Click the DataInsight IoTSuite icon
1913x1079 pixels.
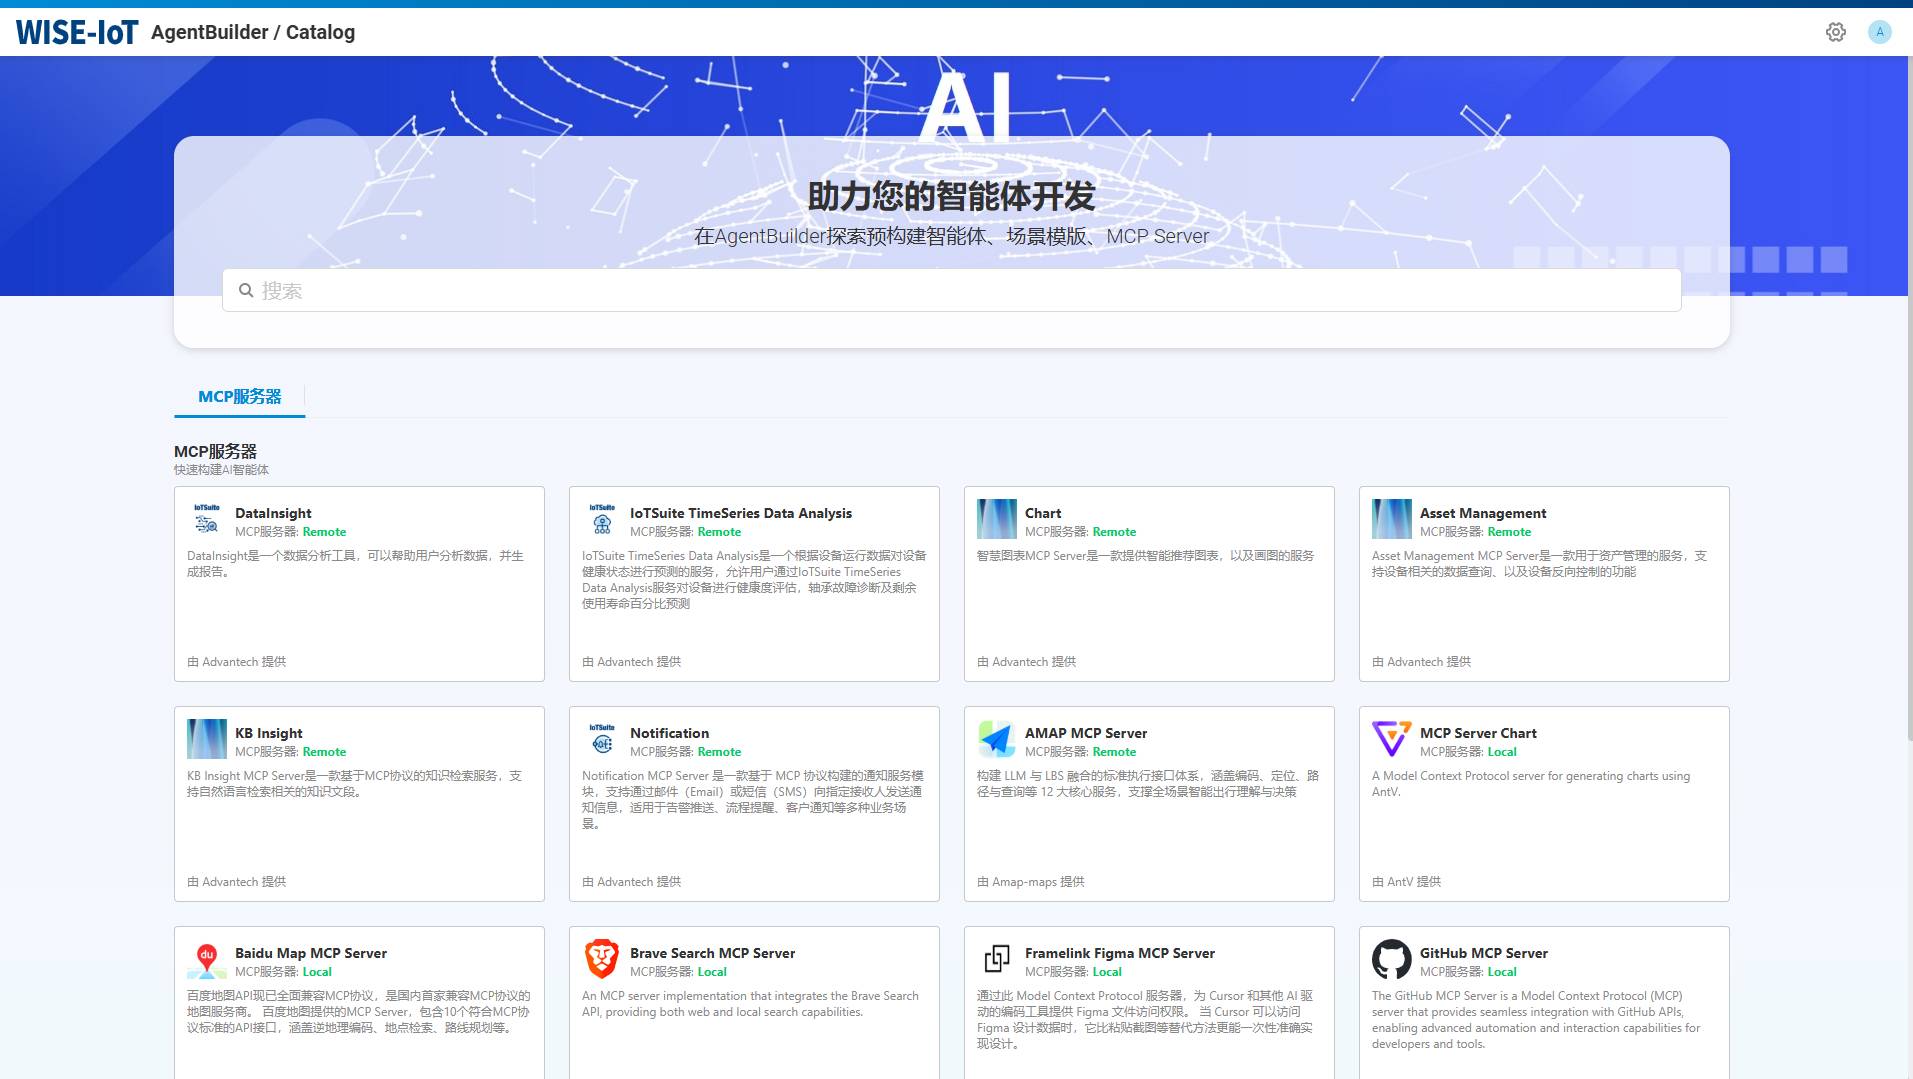(x=206, y=519)
